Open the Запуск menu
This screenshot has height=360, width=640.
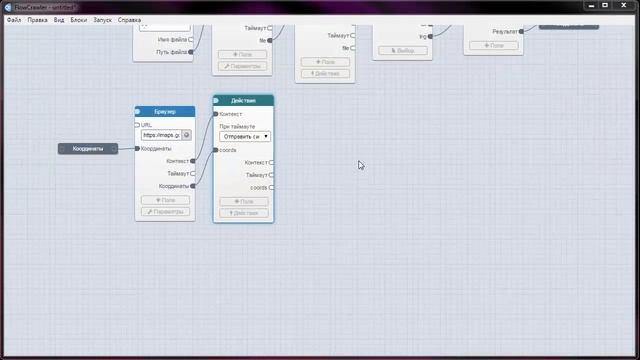click(102, 20)
